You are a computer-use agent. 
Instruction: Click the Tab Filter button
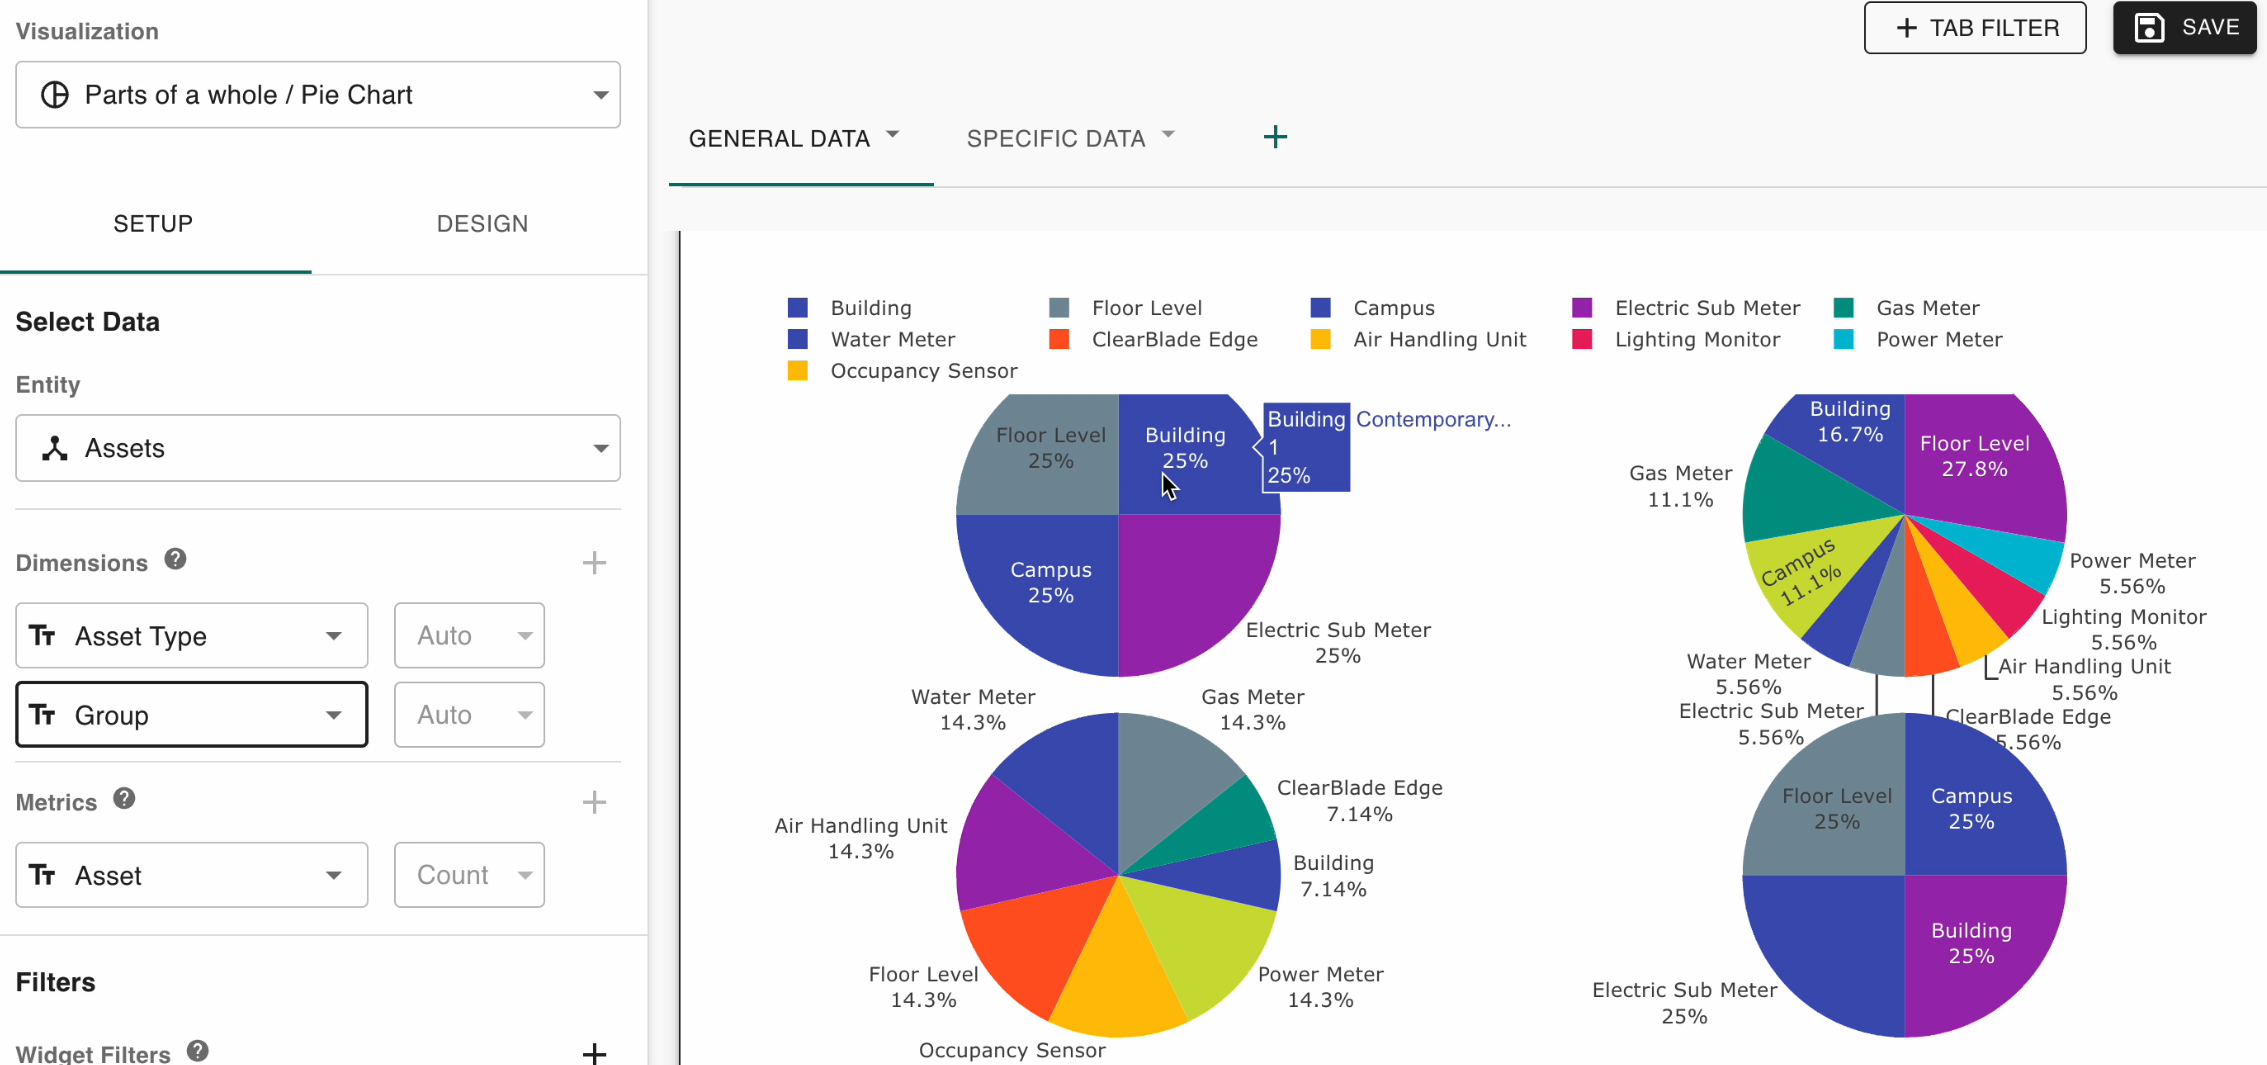(x=1974, y=28)
